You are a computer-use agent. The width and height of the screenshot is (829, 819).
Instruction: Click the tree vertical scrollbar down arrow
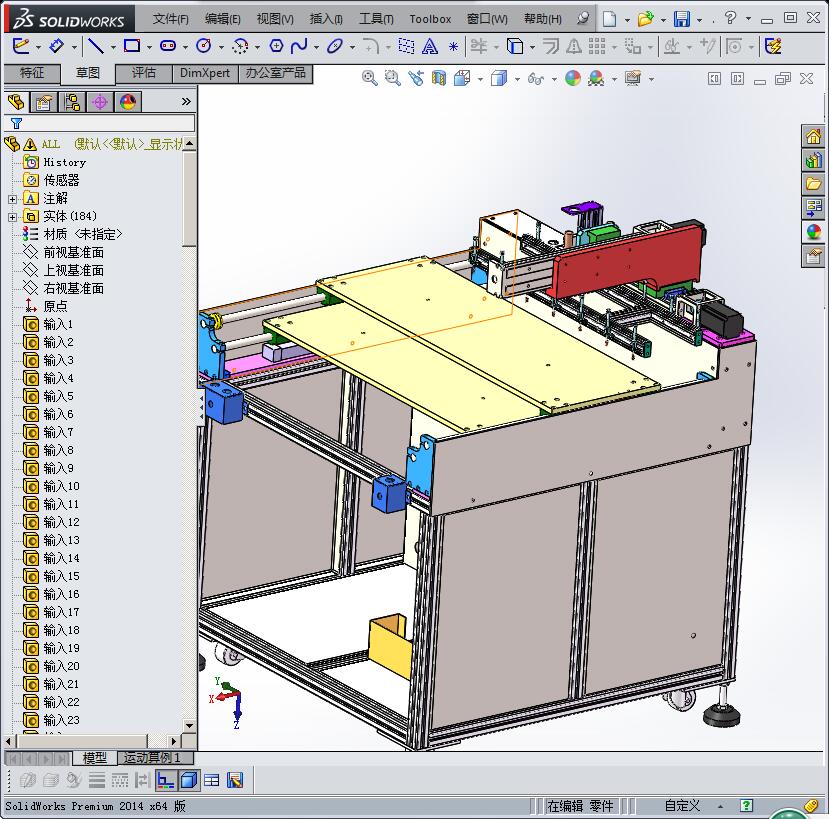[190, 725]
